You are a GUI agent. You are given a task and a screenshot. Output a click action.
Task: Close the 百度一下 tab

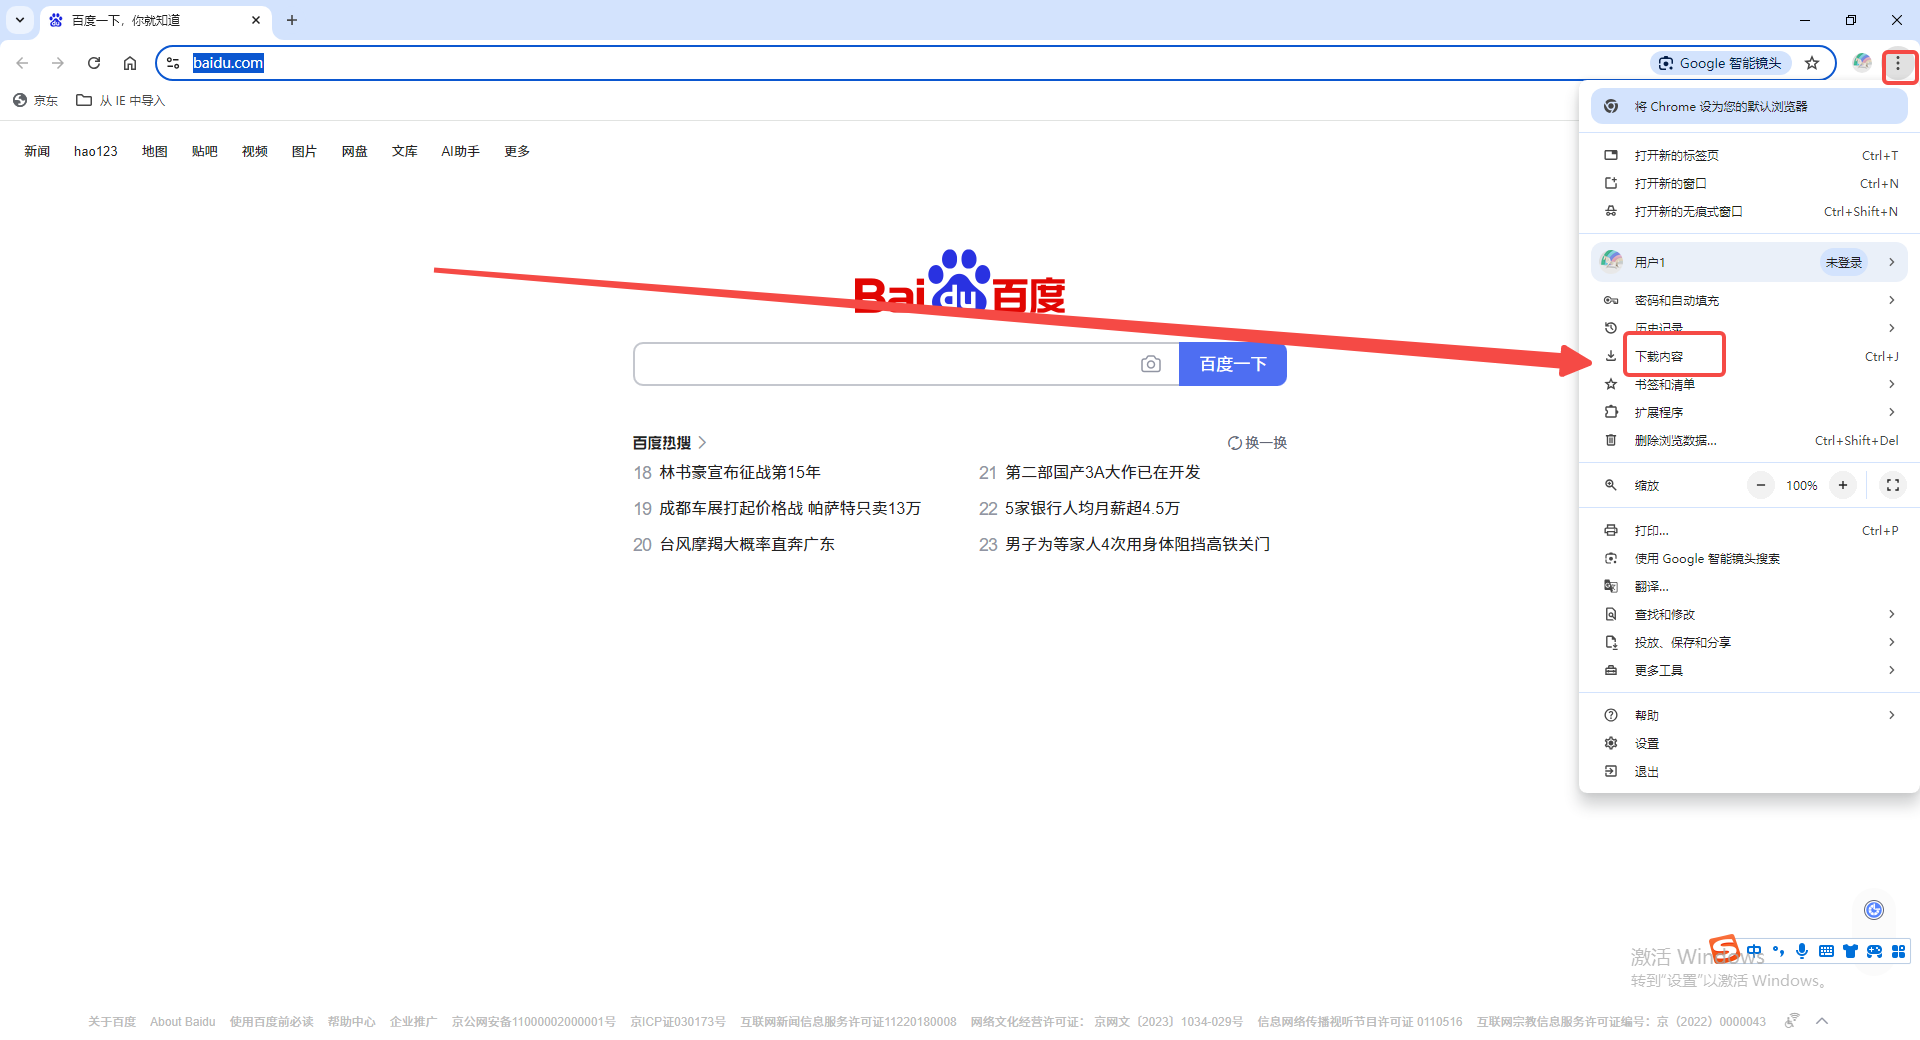pyautogui.click(x=256, y=20)
